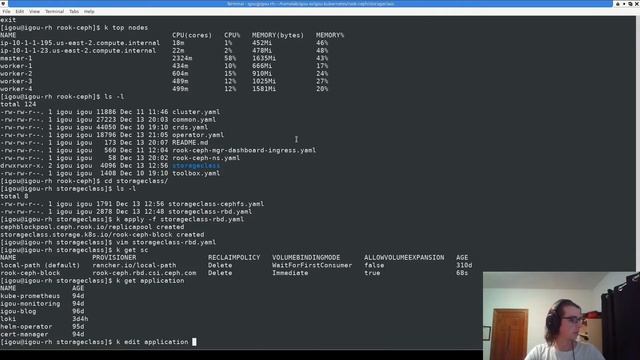Screen dimensions: 640x360
Task: Click the 'vim storageclass-rbd.yaml' command
Action: tap(166, 242)
